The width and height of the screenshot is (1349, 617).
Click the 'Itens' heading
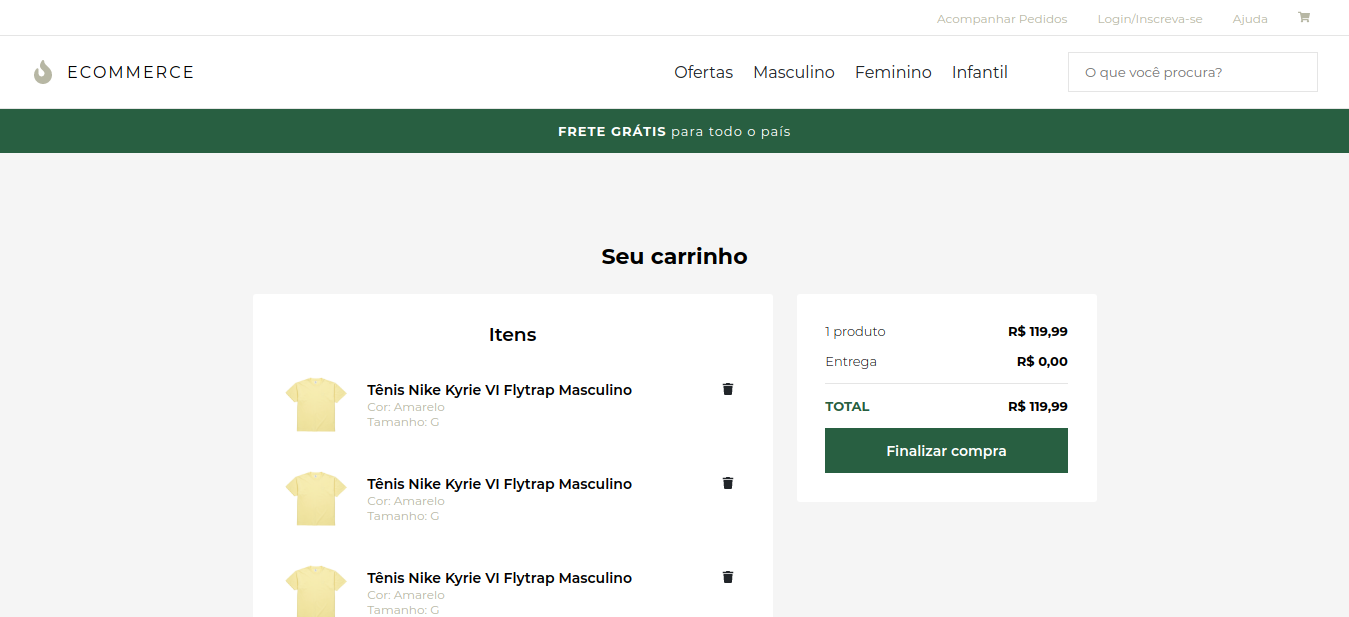point(512,335)
